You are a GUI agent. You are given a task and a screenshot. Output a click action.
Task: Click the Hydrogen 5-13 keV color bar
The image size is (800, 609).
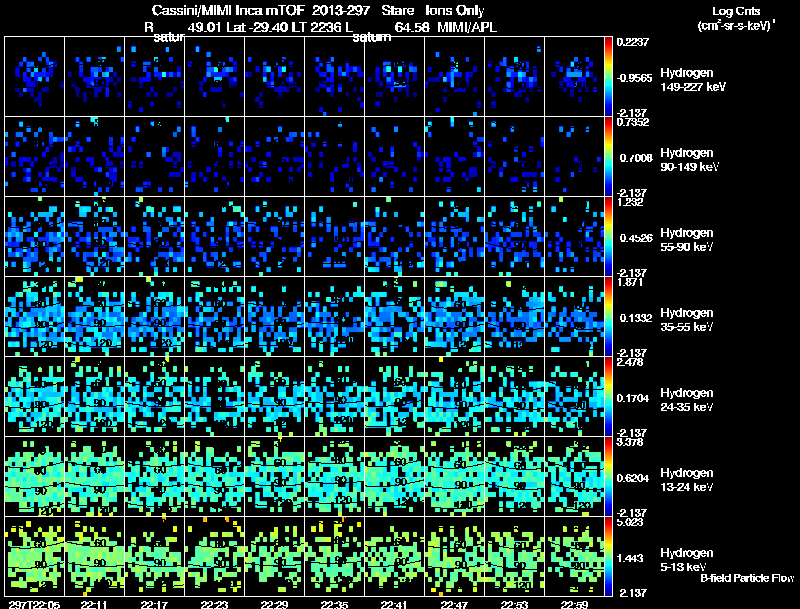pos(610,555)
